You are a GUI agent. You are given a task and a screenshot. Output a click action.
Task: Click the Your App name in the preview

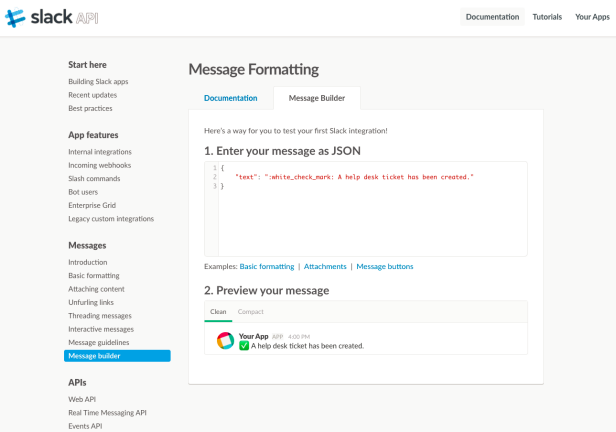point(253,336)
